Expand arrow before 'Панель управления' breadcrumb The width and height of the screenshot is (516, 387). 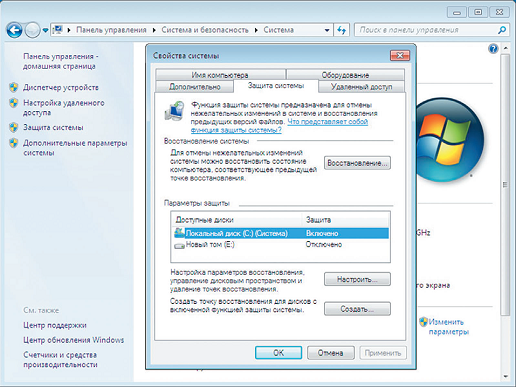click(69, 30)
